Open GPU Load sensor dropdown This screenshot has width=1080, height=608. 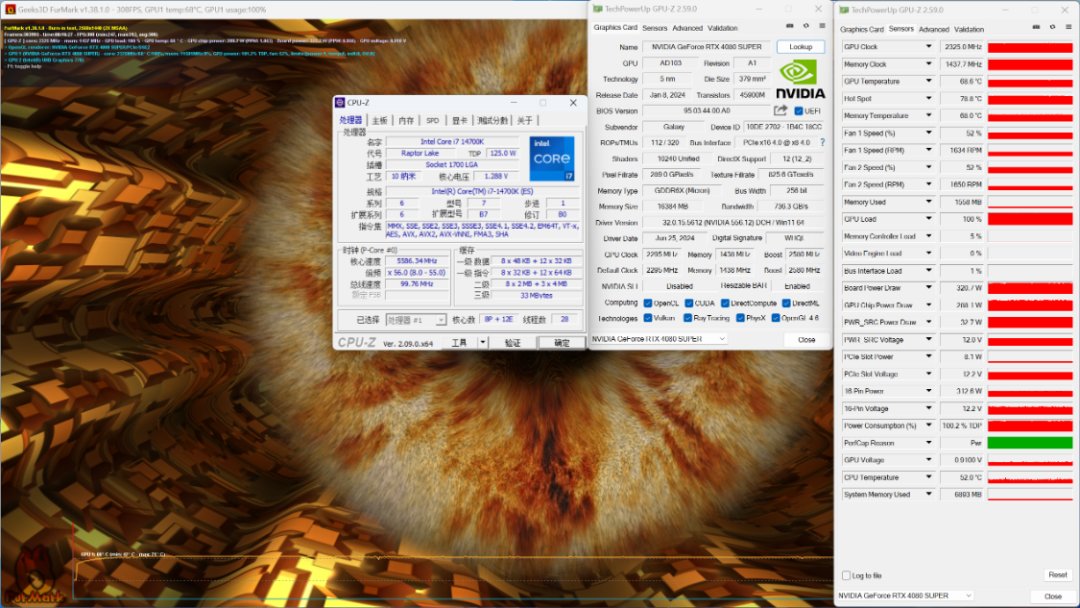[928, 219]
